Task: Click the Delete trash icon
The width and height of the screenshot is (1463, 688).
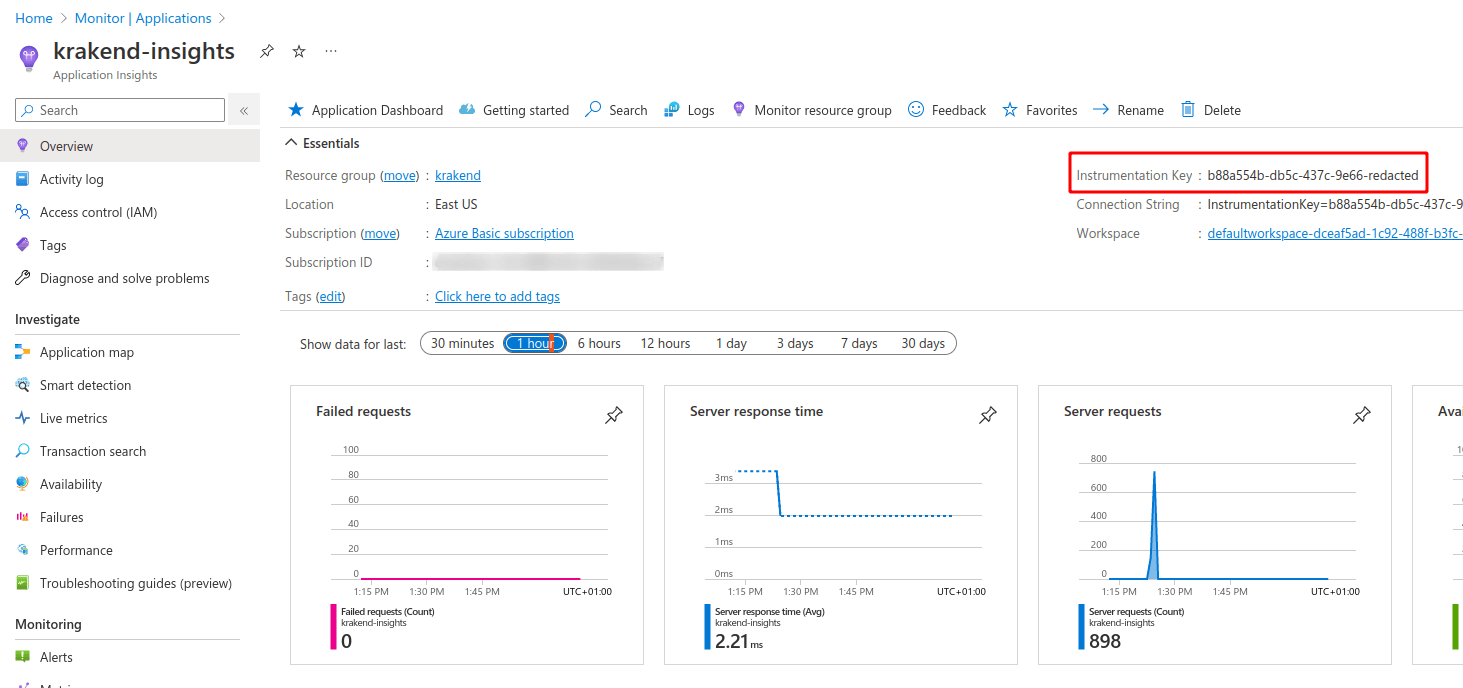Action: coord(1188,110)
